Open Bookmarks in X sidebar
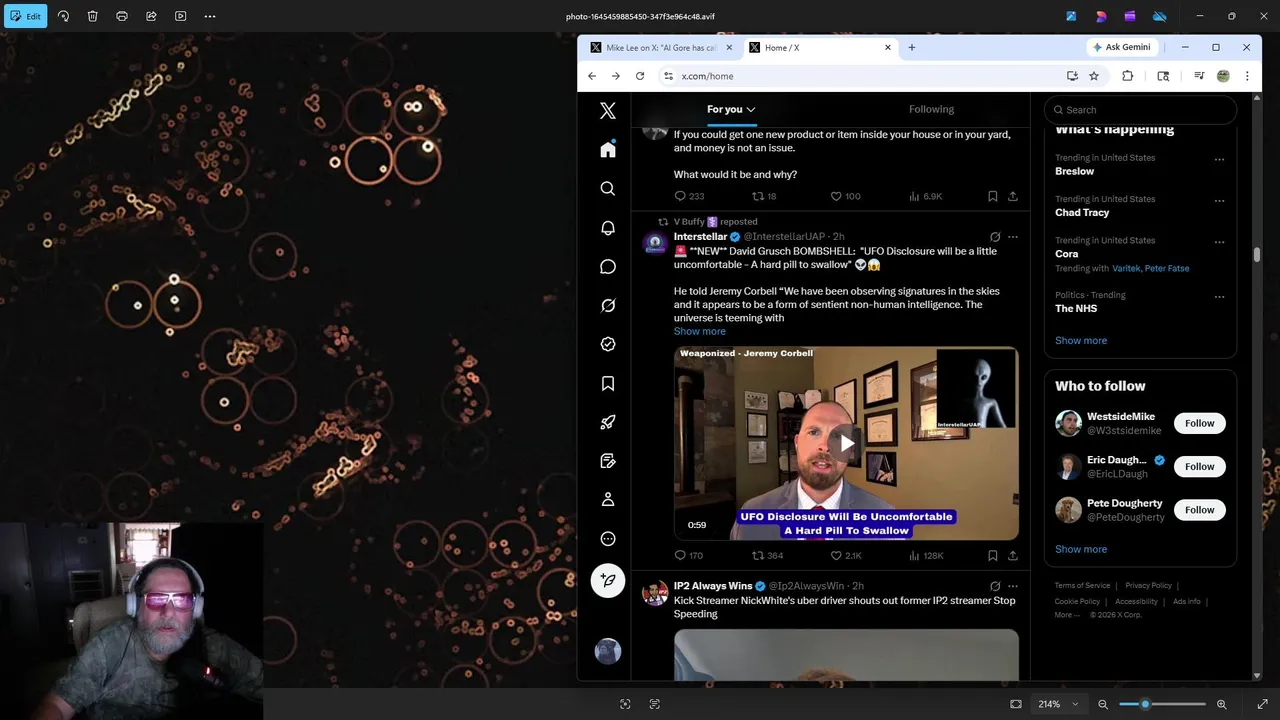Image resolution: width=1280 pixels, height=720 pixels. click(x=608, y=383)
